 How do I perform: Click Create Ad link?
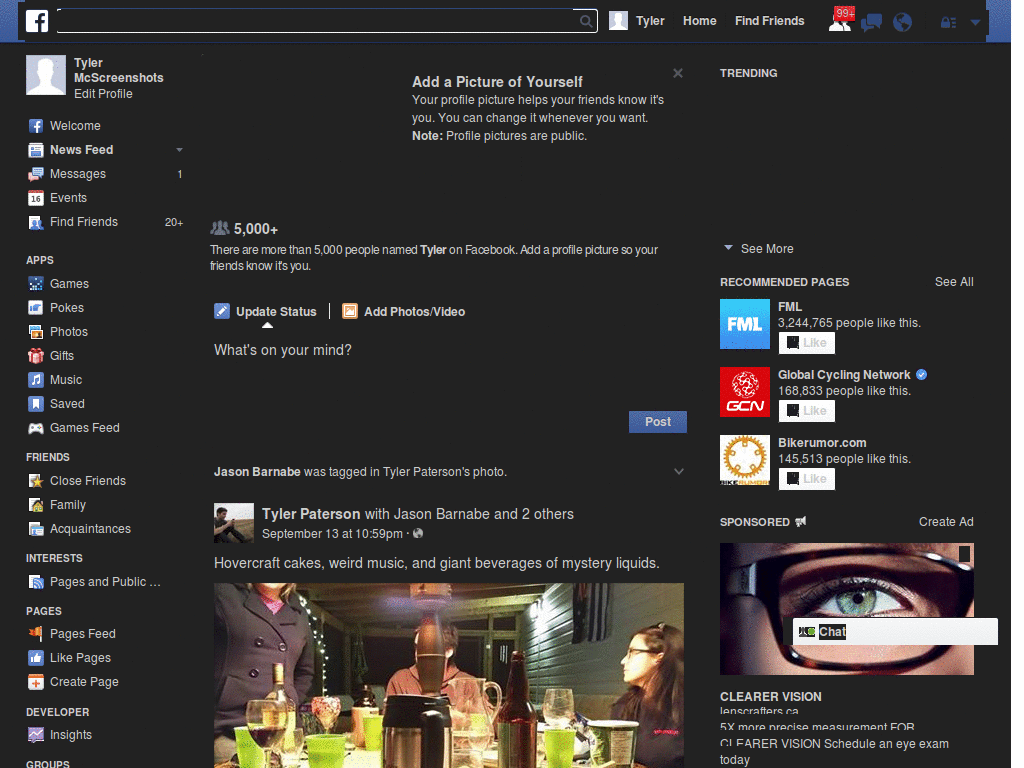tap(946, 522)
